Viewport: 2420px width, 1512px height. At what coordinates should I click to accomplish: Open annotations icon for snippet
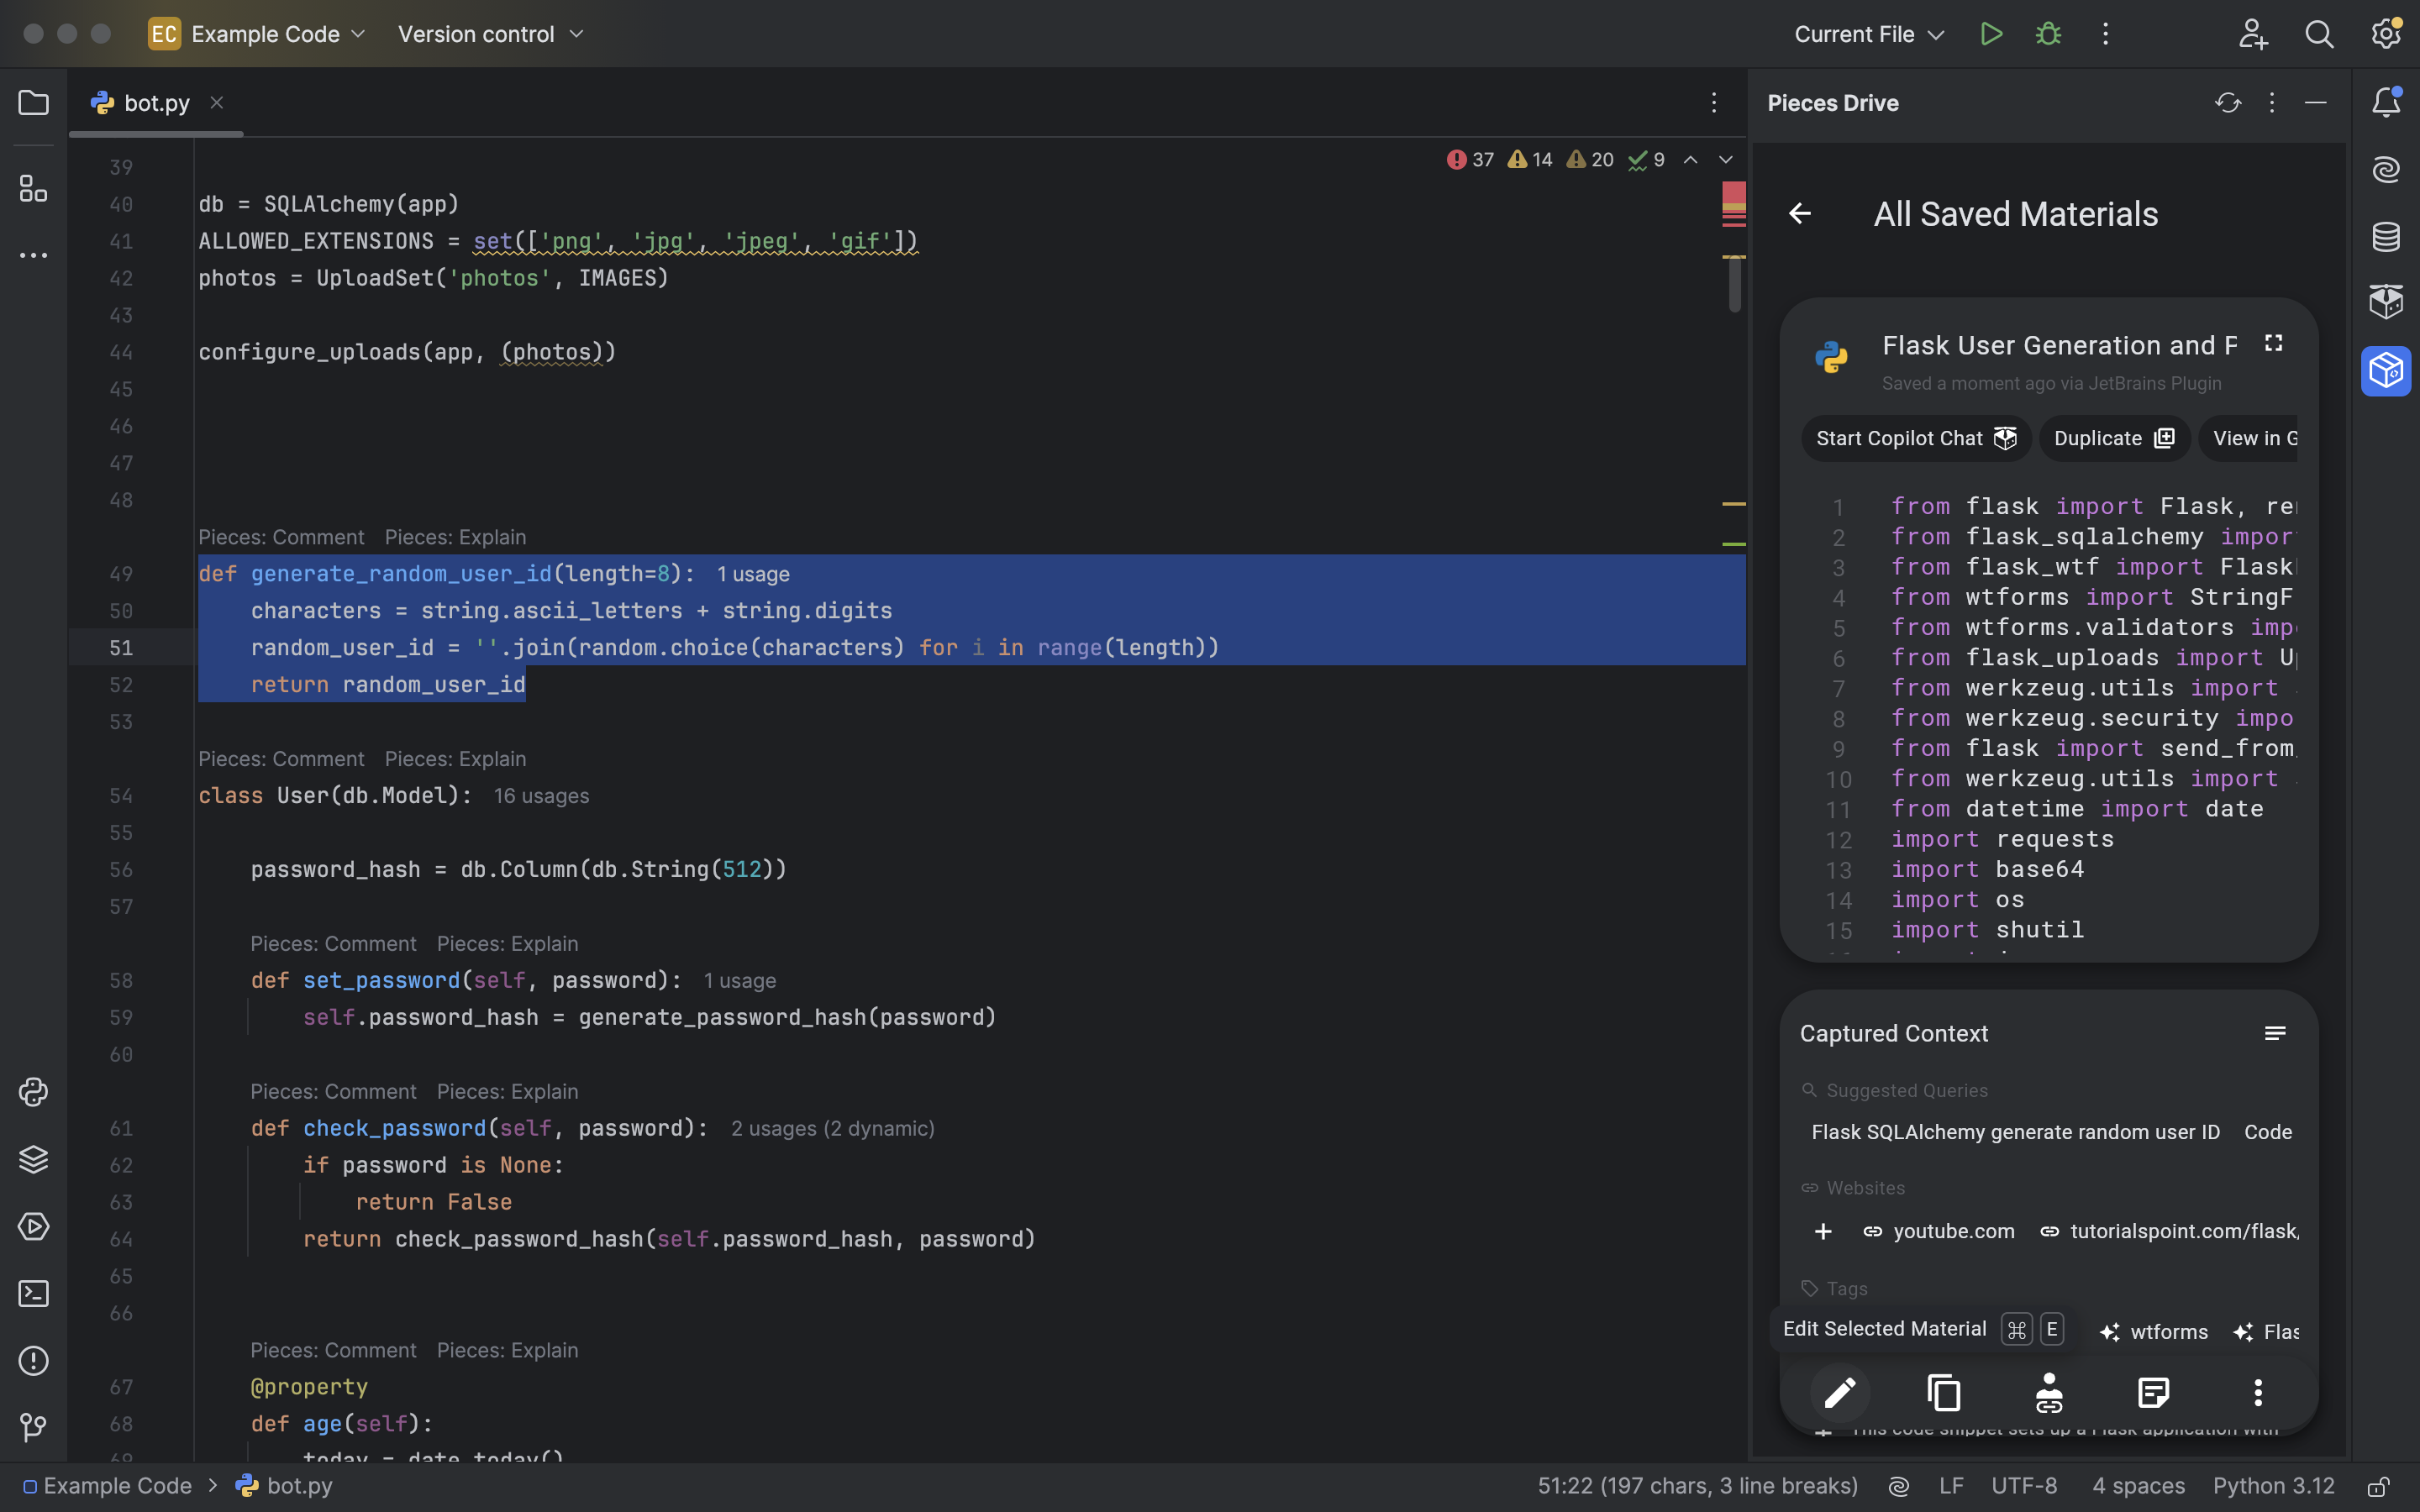[2153, 1392]
